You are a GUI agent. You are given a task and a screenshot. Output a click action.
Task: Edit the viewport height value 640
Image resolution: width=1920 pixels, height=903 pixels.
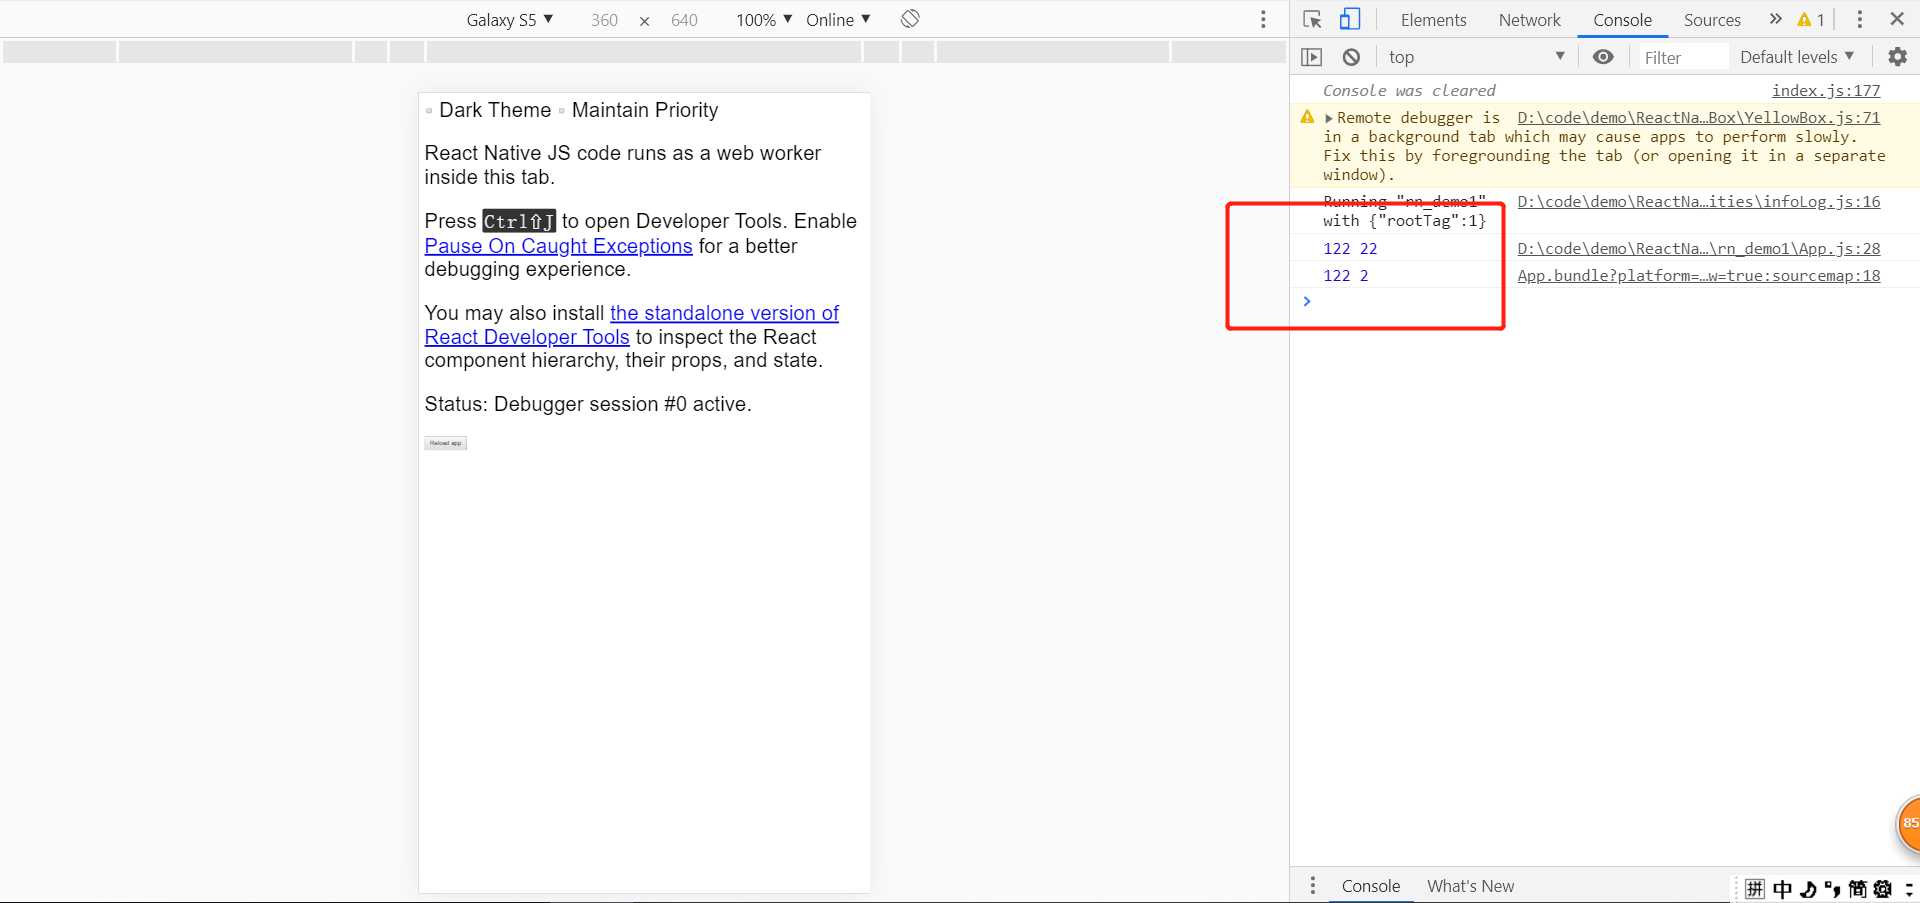pyautogui.click(x=684, y=20)
